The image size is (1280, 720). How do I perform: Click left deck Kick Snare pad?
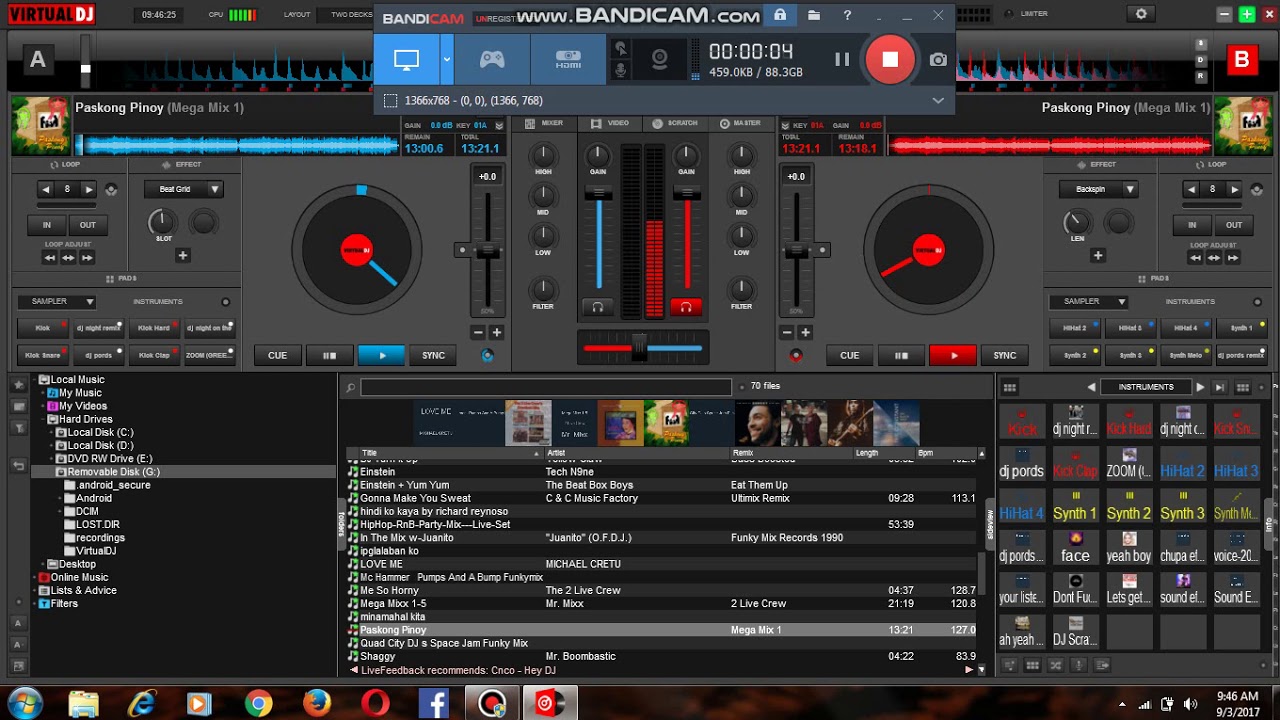(x=43, y=355)
